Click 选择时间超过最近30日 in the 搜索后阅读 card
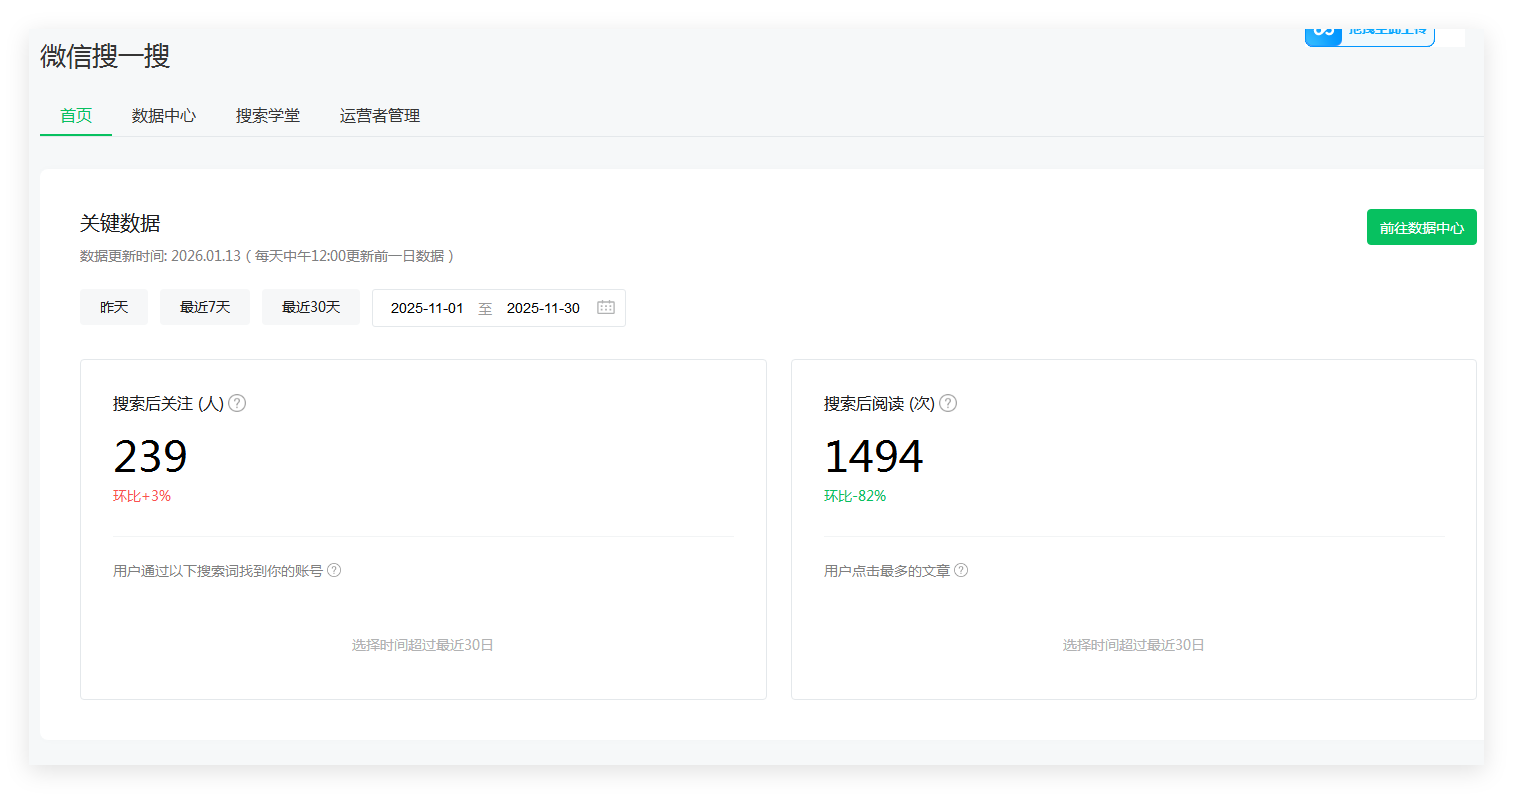Screen dimensions: 1513x794 (x=1133, y=645)
